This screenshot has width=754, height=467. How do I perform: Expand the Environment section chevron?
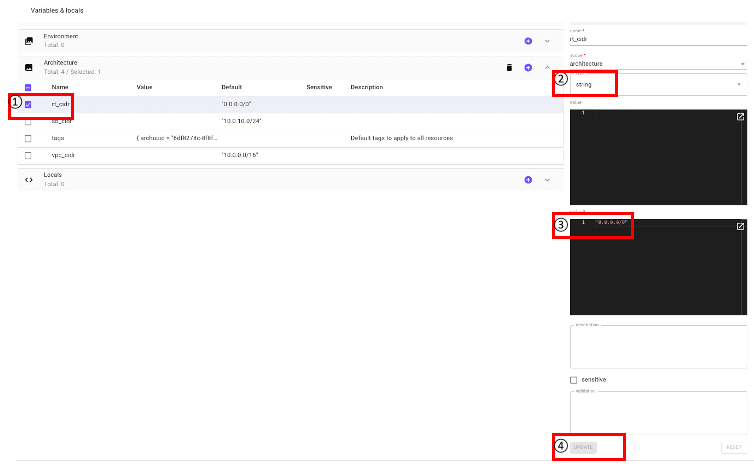547,41
